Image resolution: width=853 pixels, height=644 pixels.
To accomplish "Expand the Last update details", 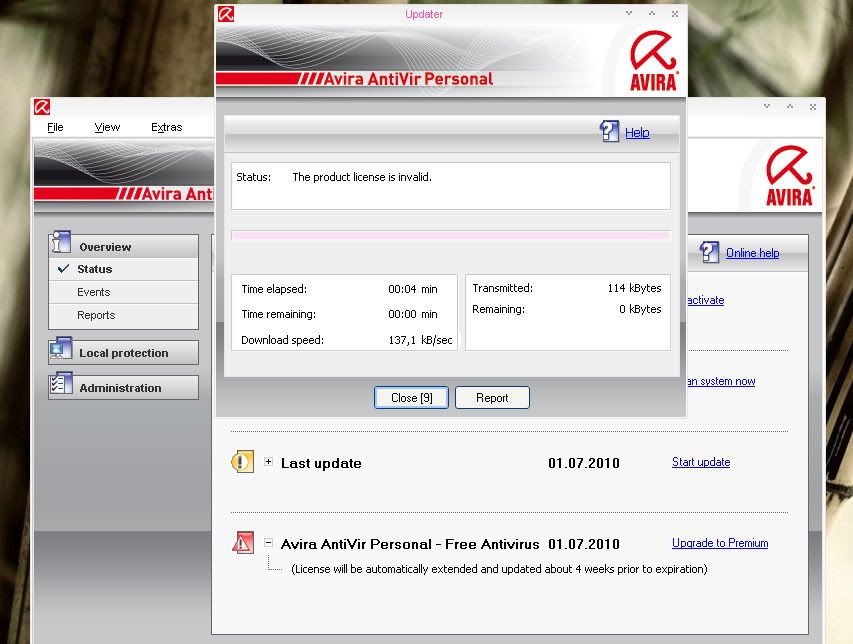I will [x=268, y=462].
